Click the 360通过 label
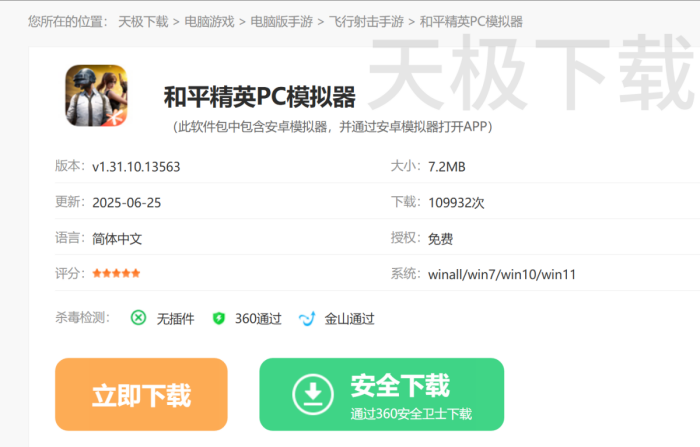700x447 pixels. 258,318
